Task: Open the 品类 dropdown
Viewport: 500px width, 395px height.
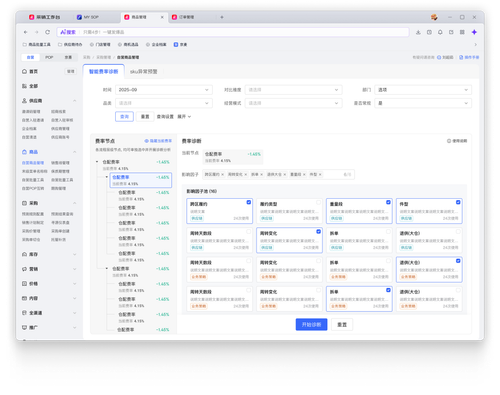Action: (x=164, y=103)
